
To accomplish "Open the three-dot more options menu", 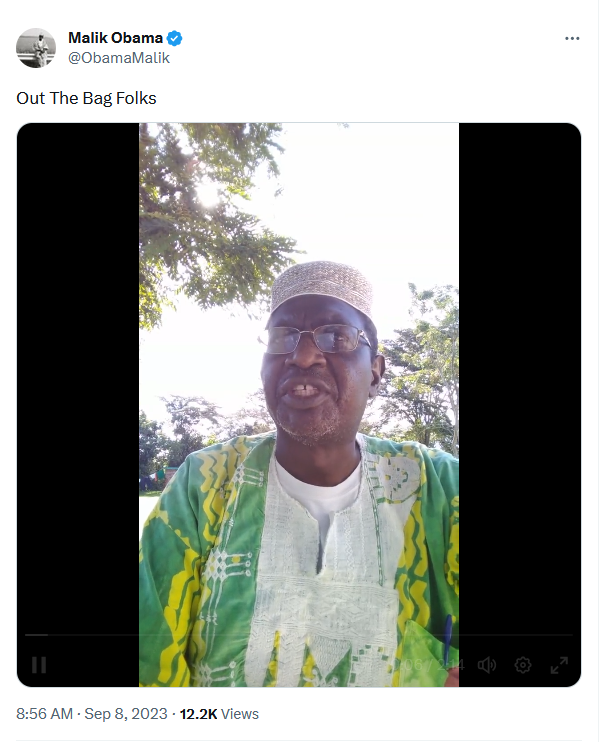I will tap(572, 38).
